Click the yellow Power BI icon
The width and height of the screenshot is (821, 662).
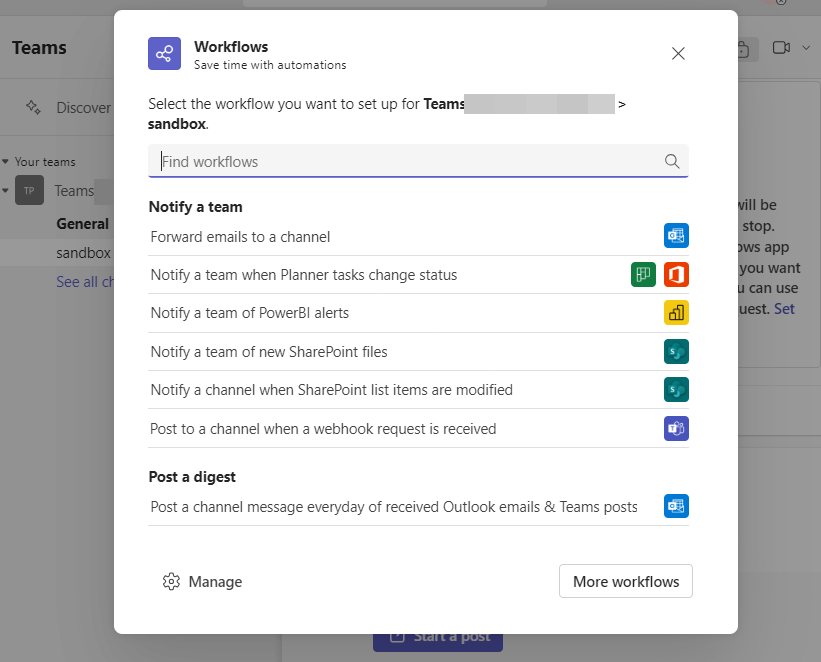pyautogui.click(x=676, y=313)
